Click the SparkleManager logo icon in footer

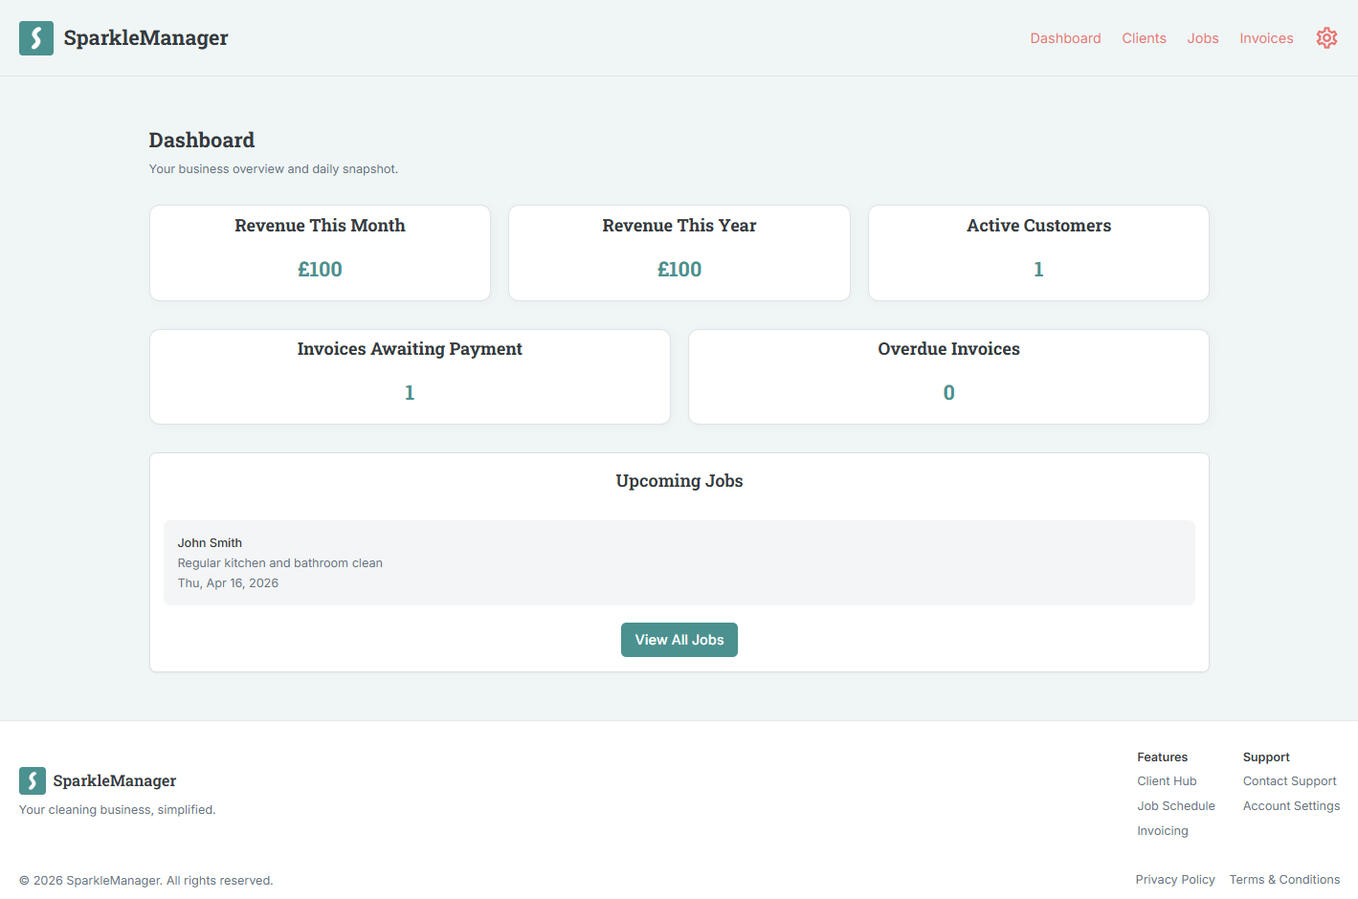[x=32, y=780]
